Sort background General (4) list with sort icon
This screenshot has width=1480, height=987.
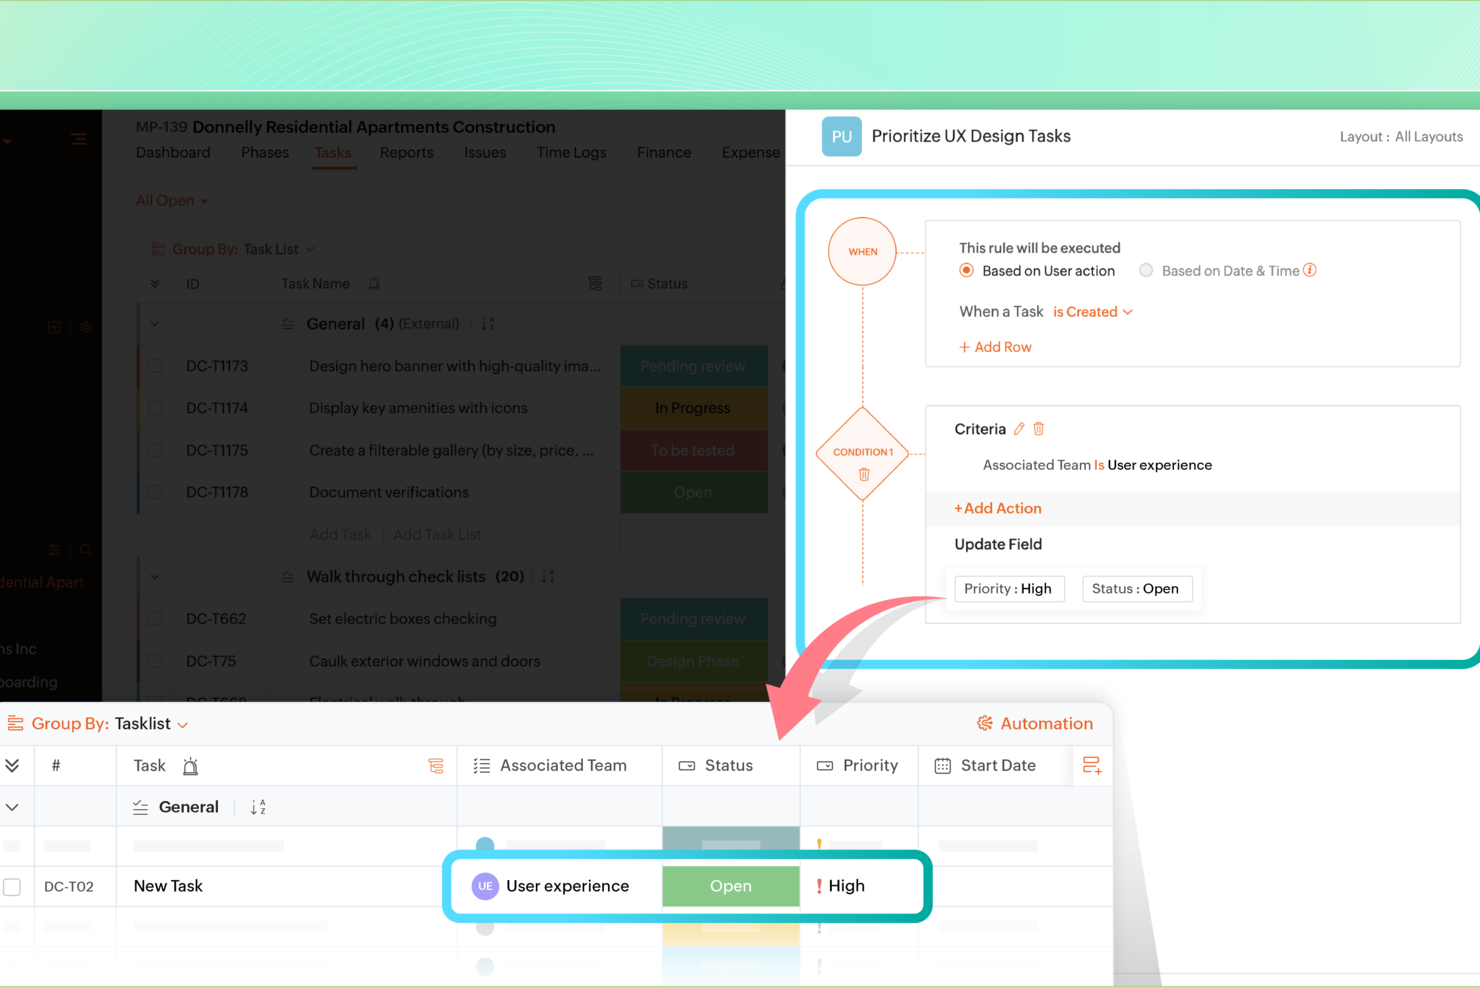click(x=488, y=324)
